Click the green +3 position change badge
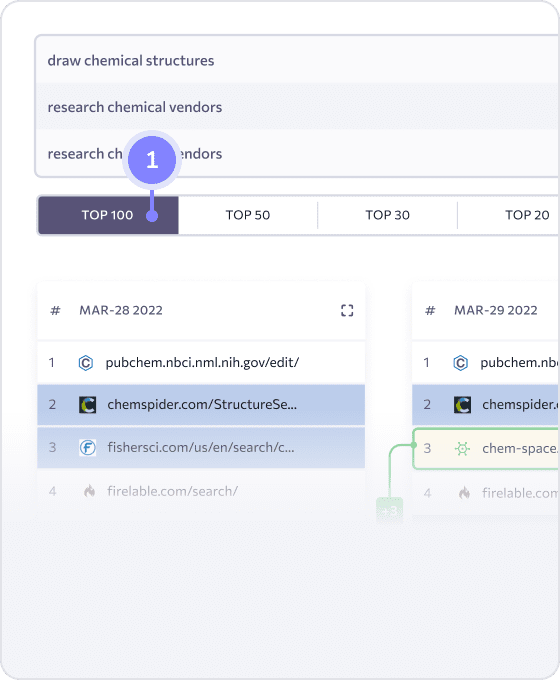 [x=390, y=511]
